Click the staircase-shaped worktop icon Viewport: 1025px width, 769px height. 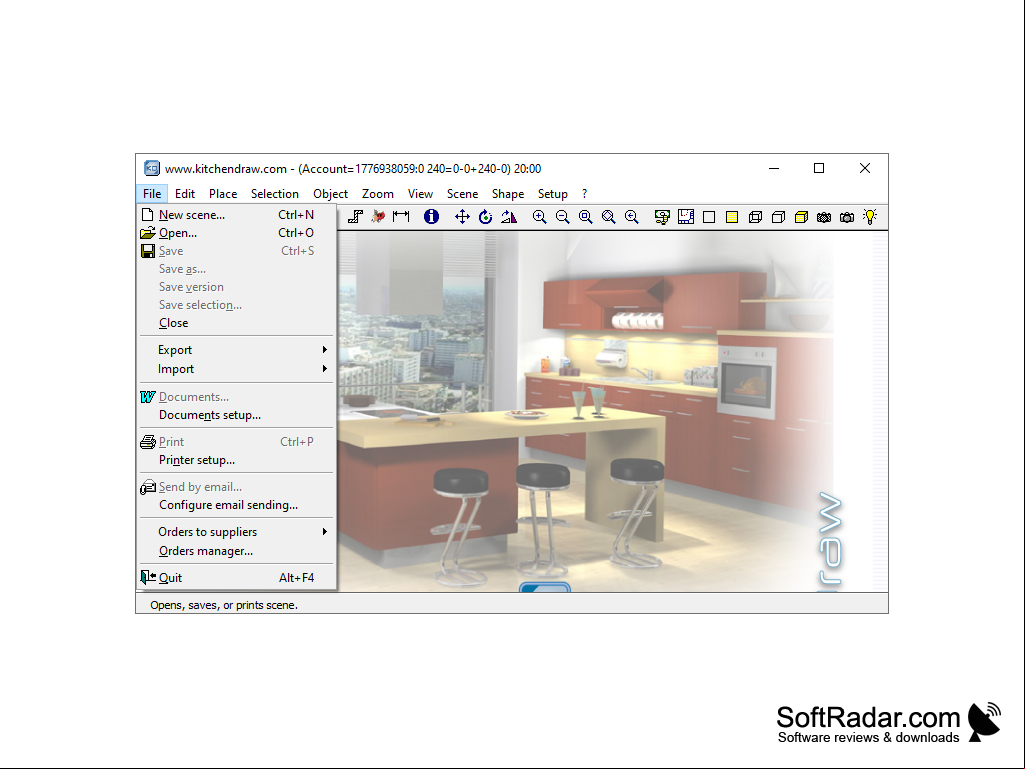356,217
